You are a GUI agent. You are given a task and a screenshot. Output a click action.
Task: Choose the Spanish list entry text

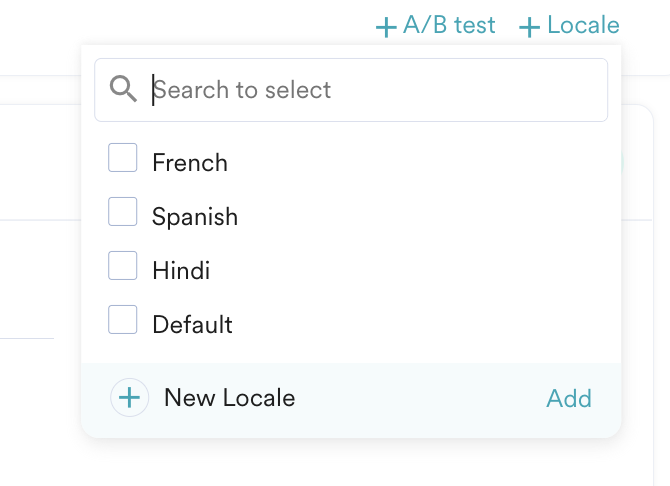(x=195, y=216)
